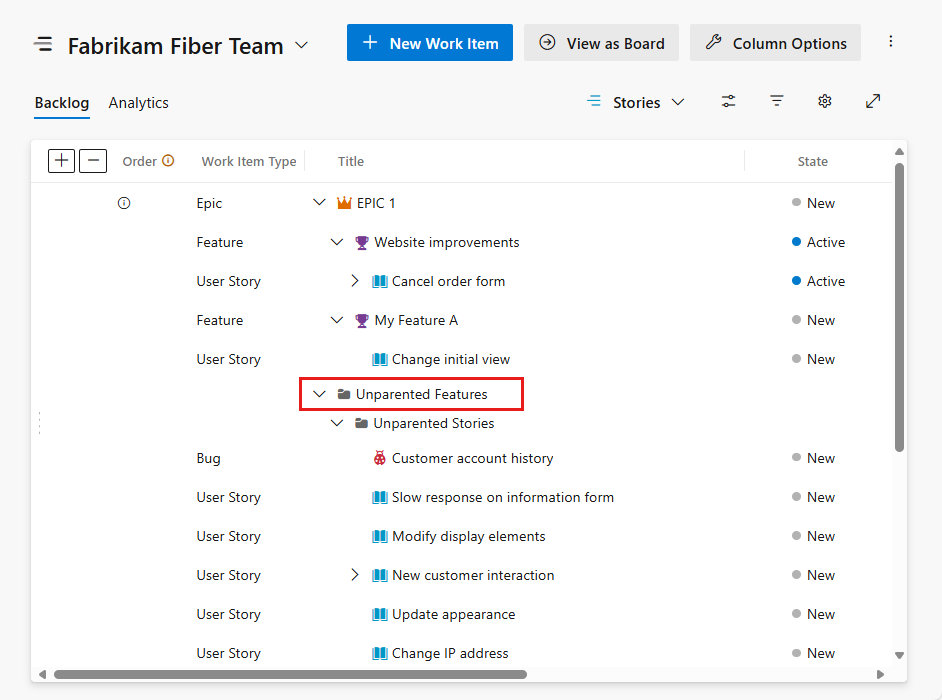This screenshot has height=700, width=942.
Task: Click the New Work Item button
Action: [x=429, y=42]
